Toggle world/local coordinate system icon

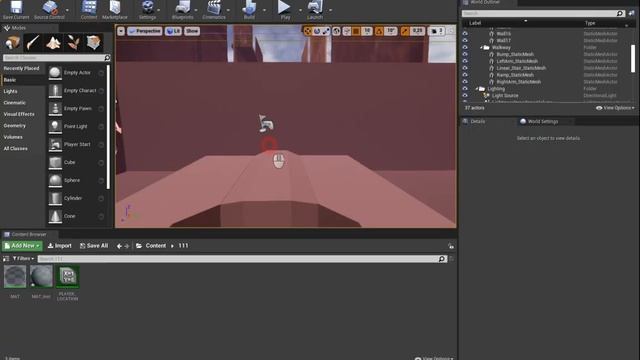[x=336, y=31]
